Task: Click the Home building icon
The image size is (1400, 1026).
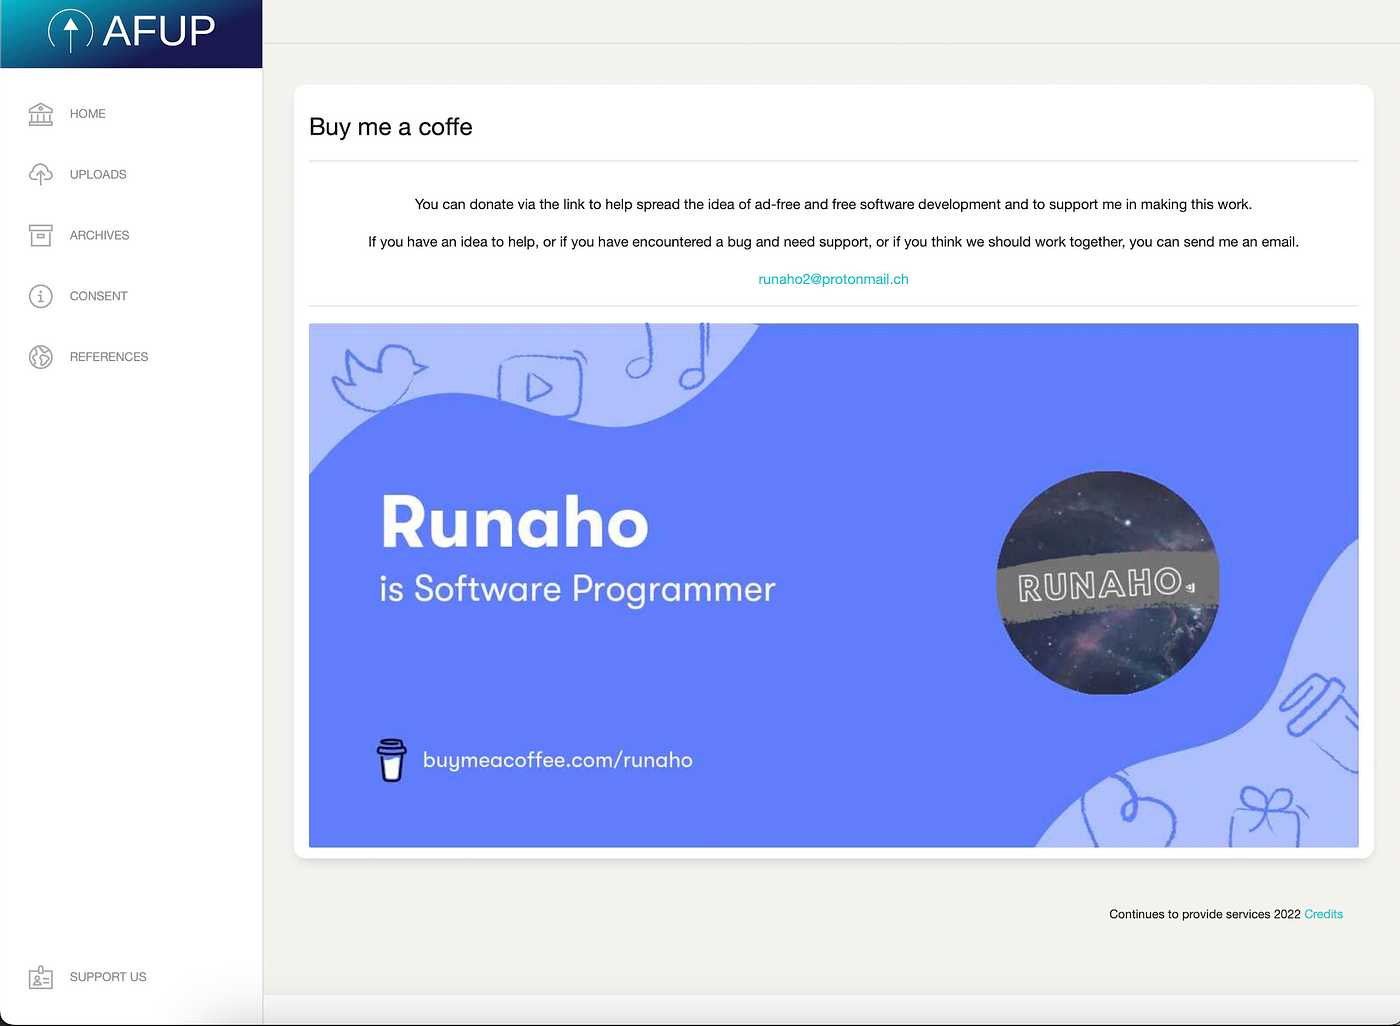Action: 41,114
